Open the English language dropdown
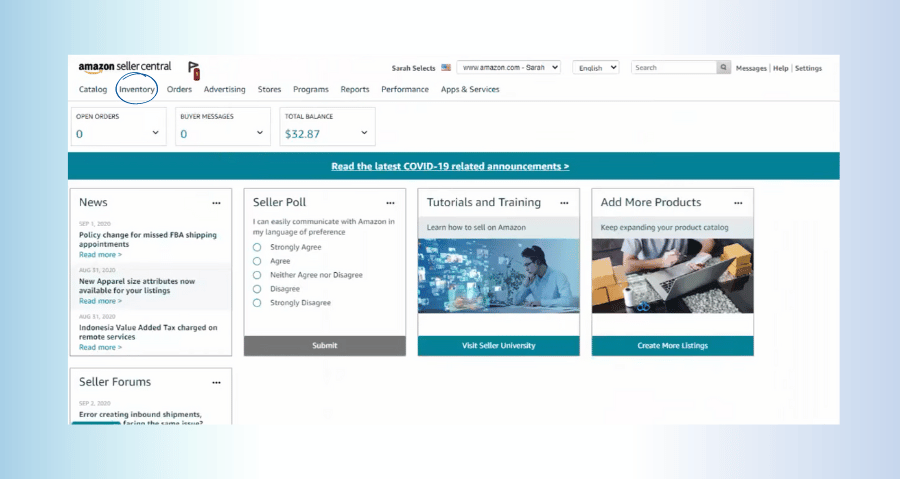 [x=596, y=68]
